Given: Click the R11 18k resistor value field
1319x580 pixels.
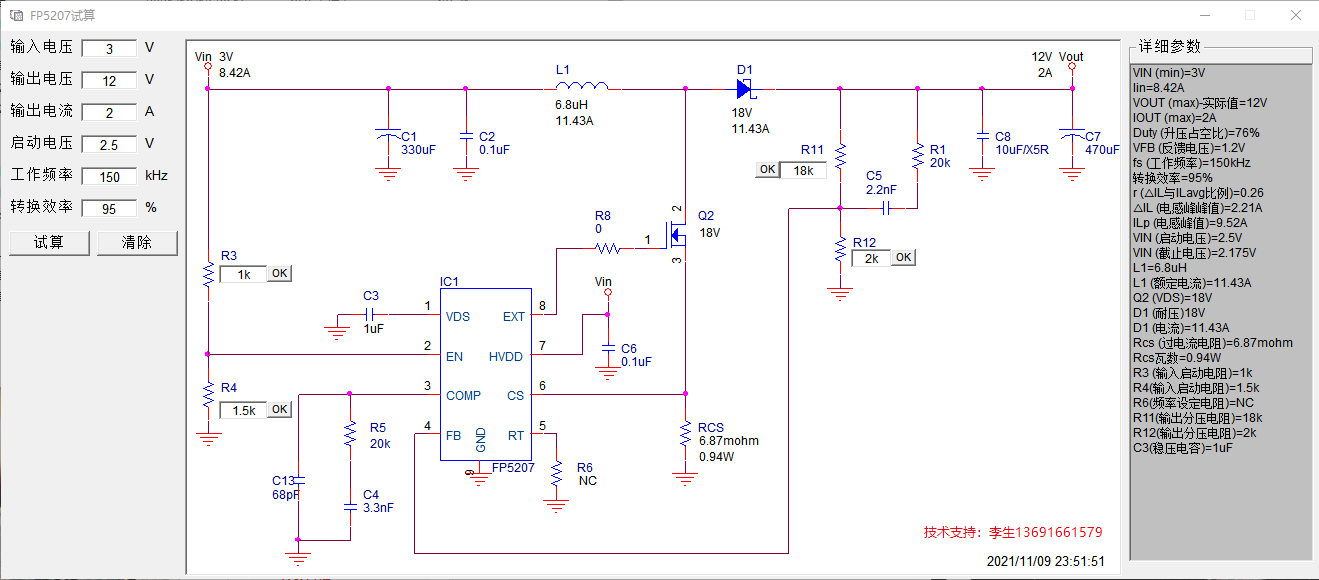Looking at the screenshot, I should click(x=804, y=170).
